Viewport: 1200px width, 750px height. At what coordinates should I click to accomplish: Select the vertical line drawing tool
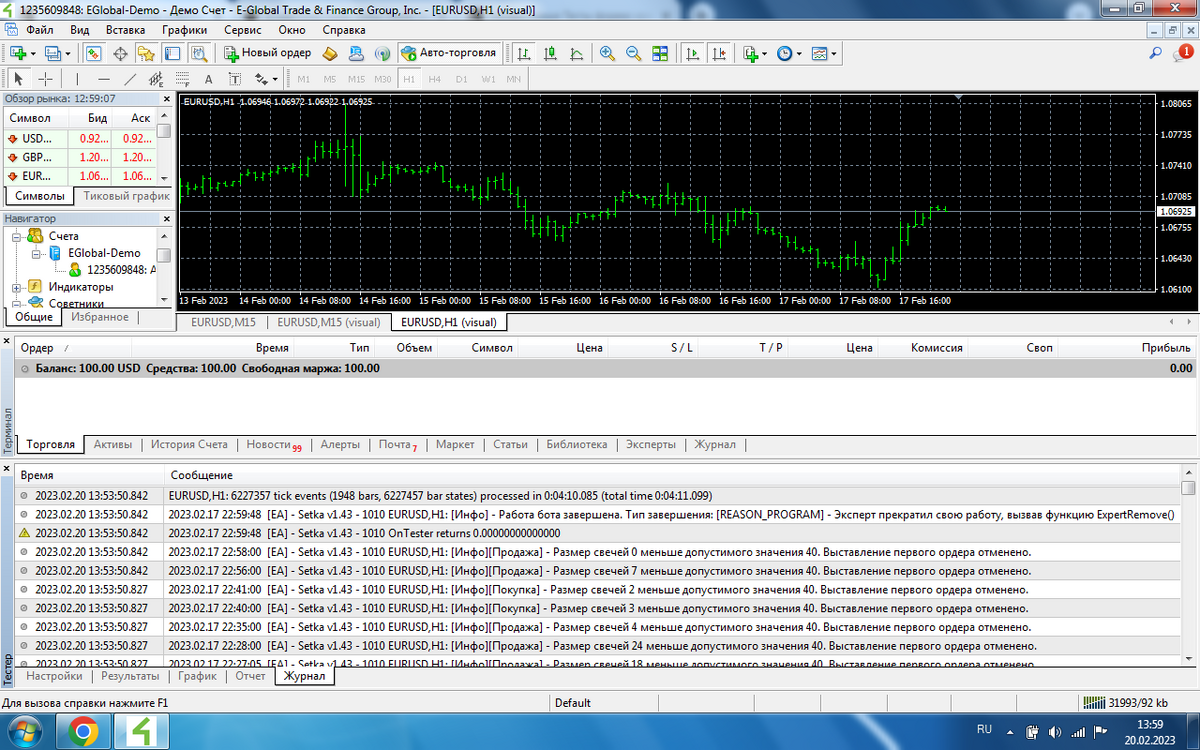77,79
